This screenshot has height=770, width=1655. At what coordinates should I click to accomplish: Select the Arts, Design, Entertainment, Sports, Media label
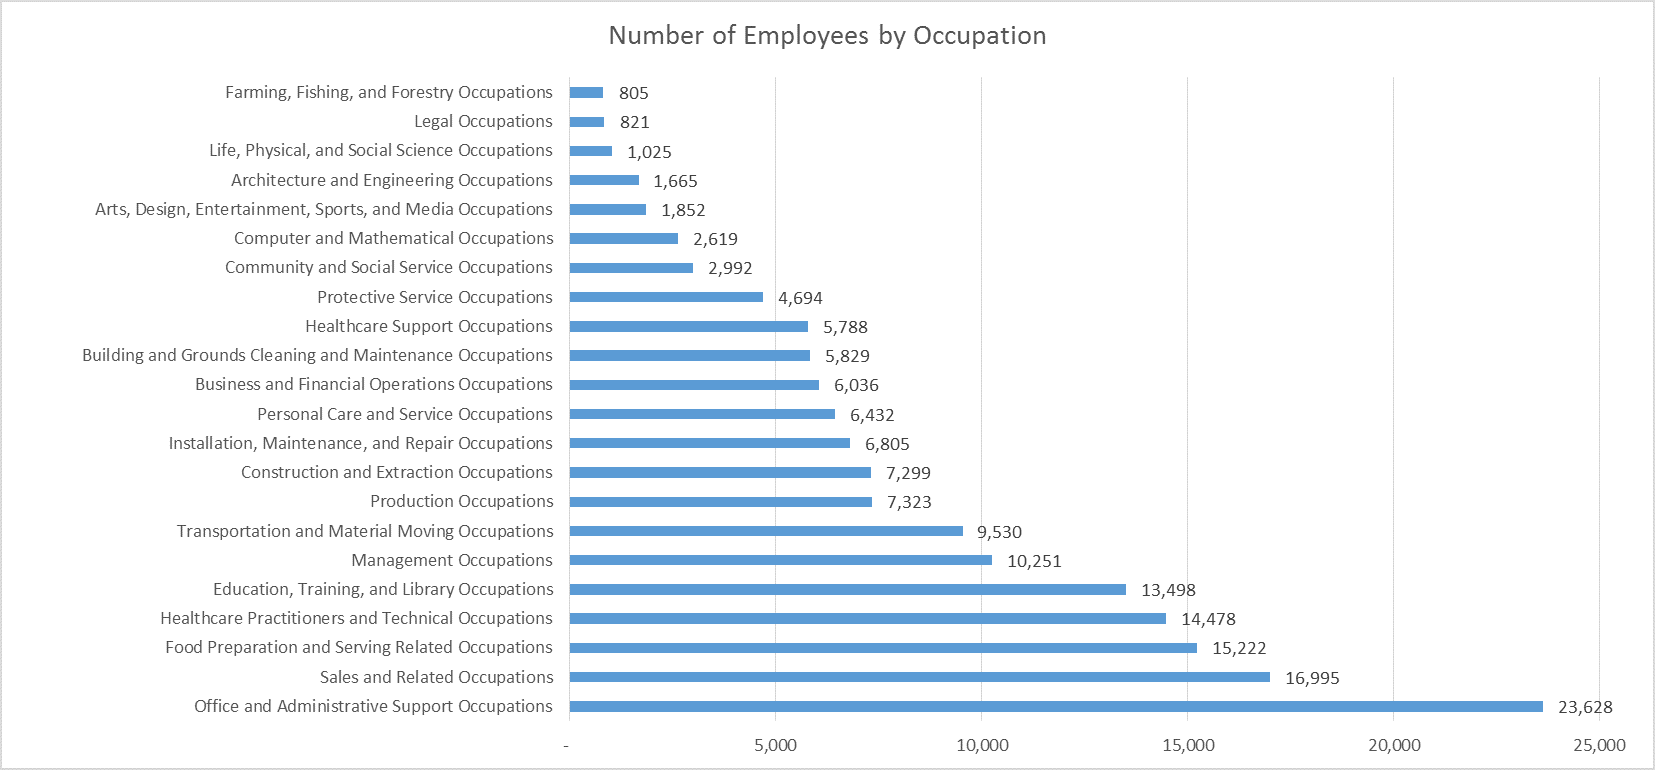(x=323, y=209)
